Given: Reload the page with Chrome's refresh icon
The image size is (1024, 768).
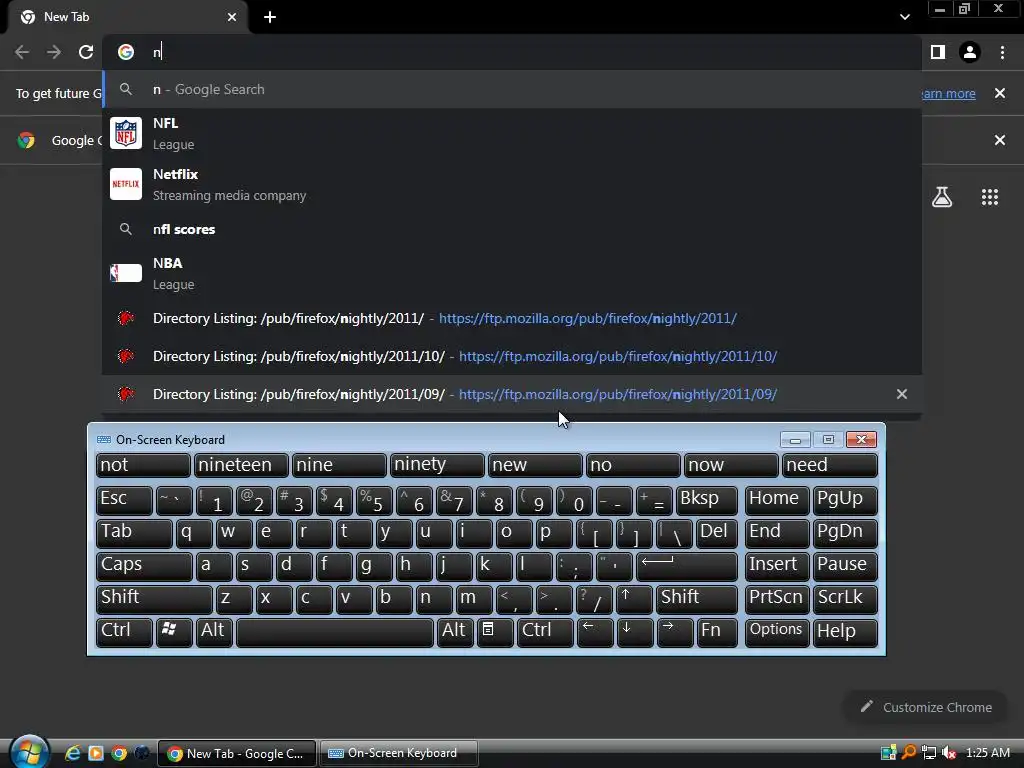Looking at the screenshot, I should (x=86, y=52).
